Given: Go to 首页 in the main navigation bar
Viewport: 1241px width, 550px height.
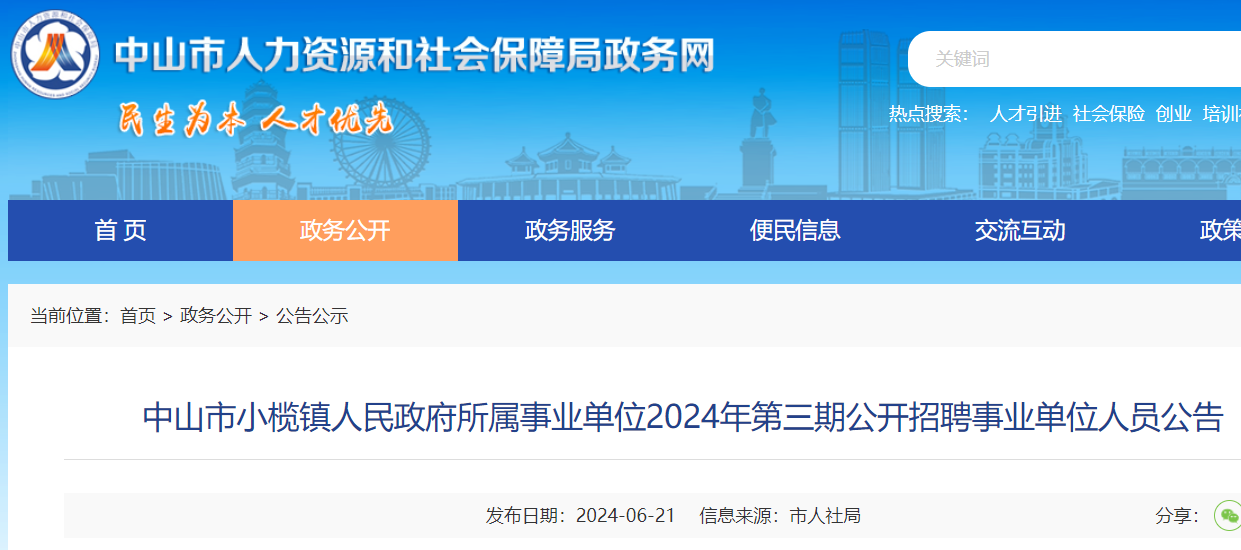Looking at the screenshot, I should tap(120, 231).
